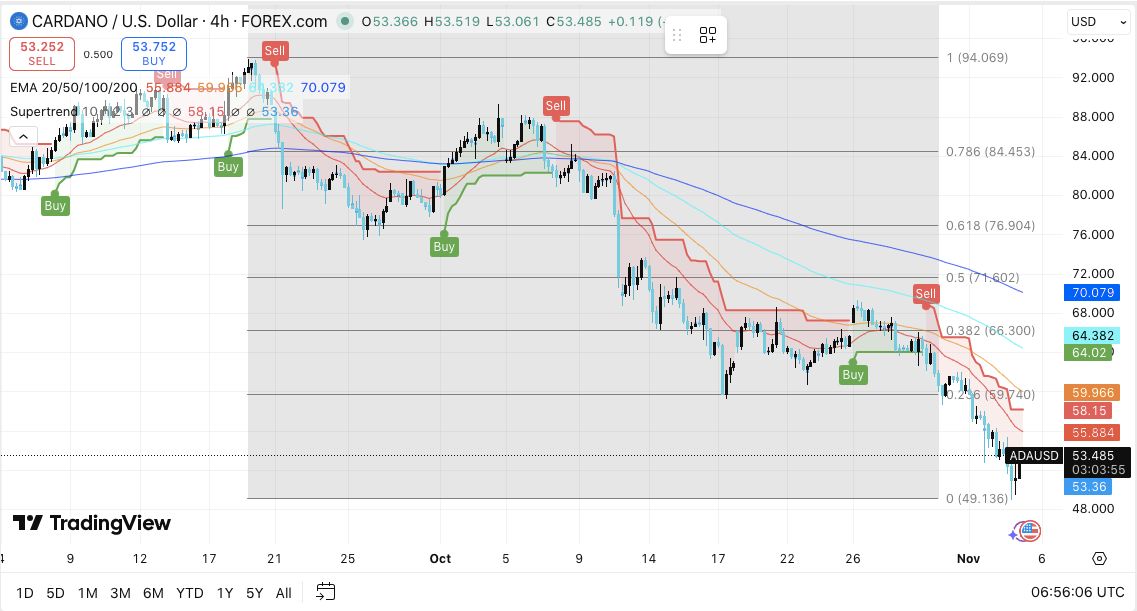Open chart settings gear icon
This screenshot has width=1137, height=611.
[x=1100, y=559]
